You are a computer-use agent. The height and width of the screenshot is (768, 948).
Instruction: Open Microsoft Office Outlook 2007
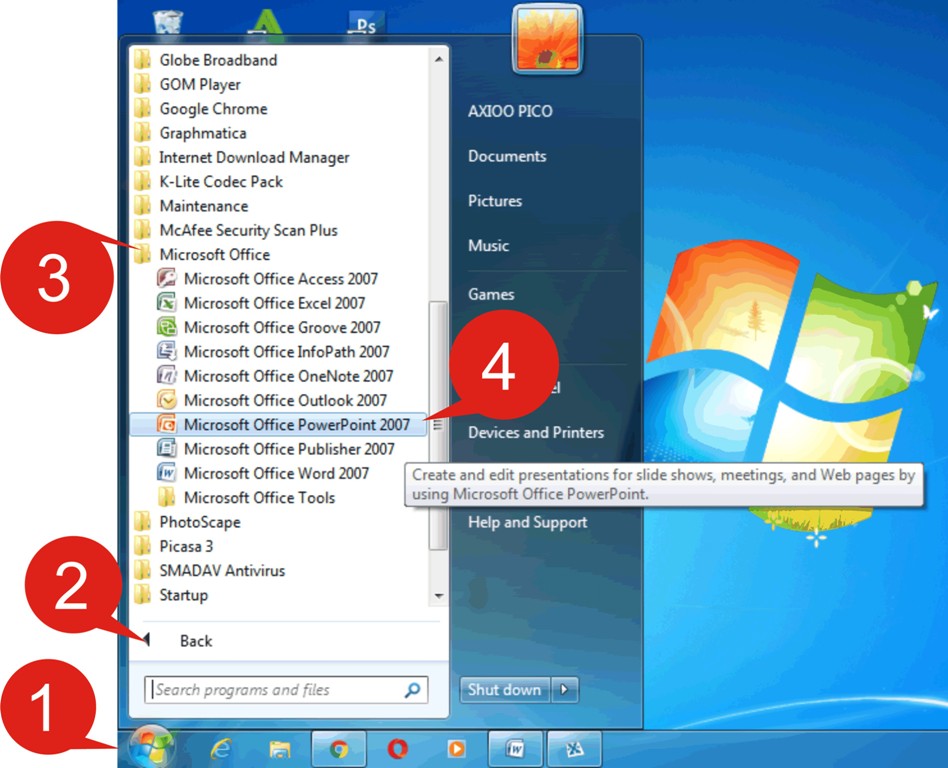pyautogui.click(x=271, y=400)
